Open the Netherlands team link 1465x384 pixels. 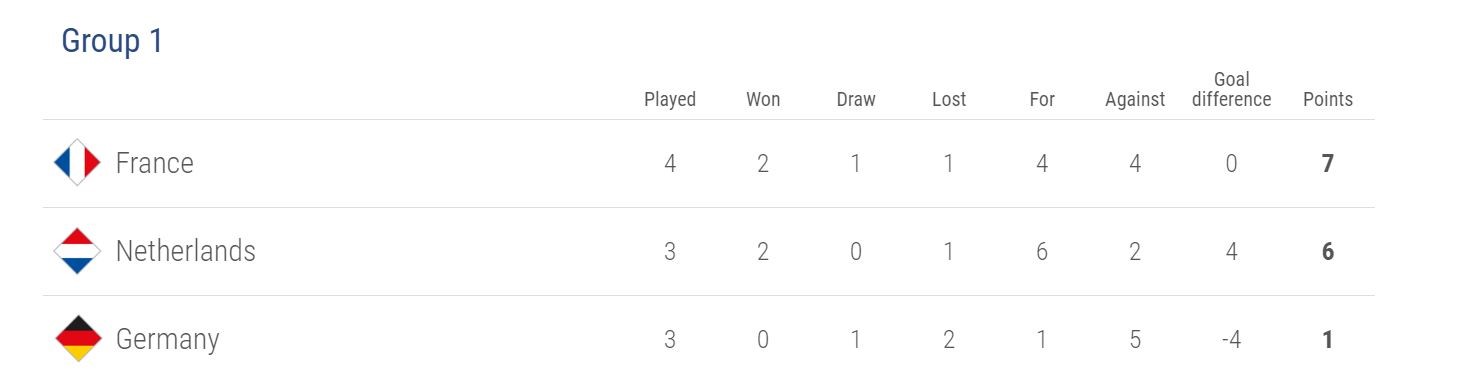(x=186, y=251)
